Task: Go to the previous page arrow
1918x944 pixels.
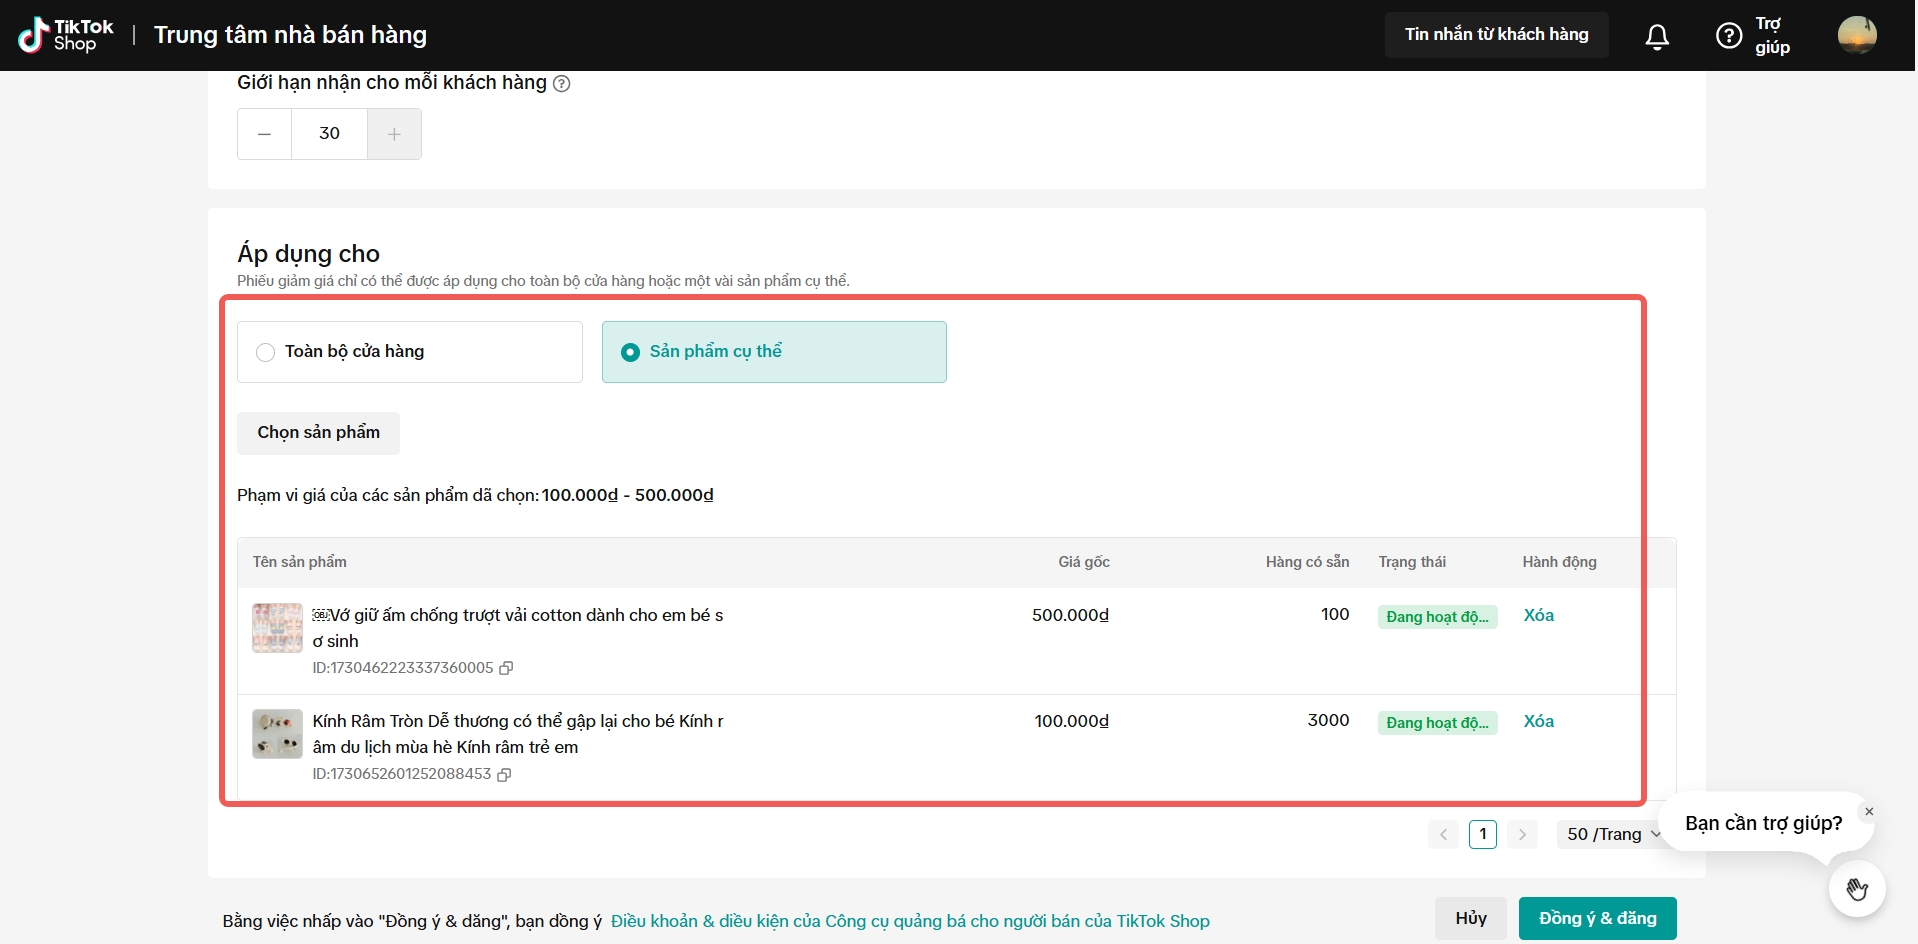Action: pyautogui.click(x=1443, y=834)
